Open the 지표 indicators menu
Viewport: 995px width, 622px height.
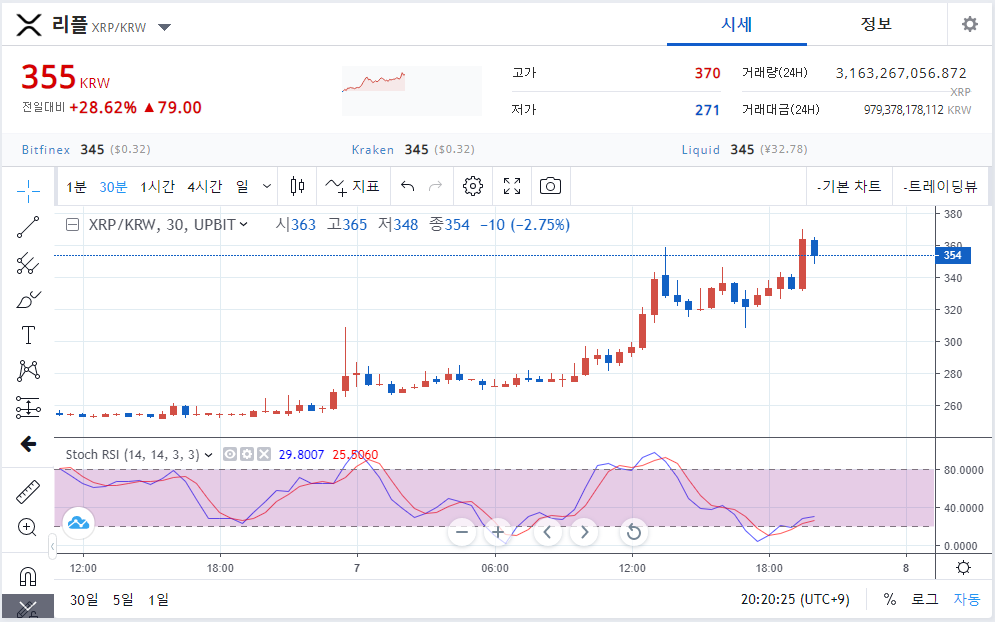(352, 186)
